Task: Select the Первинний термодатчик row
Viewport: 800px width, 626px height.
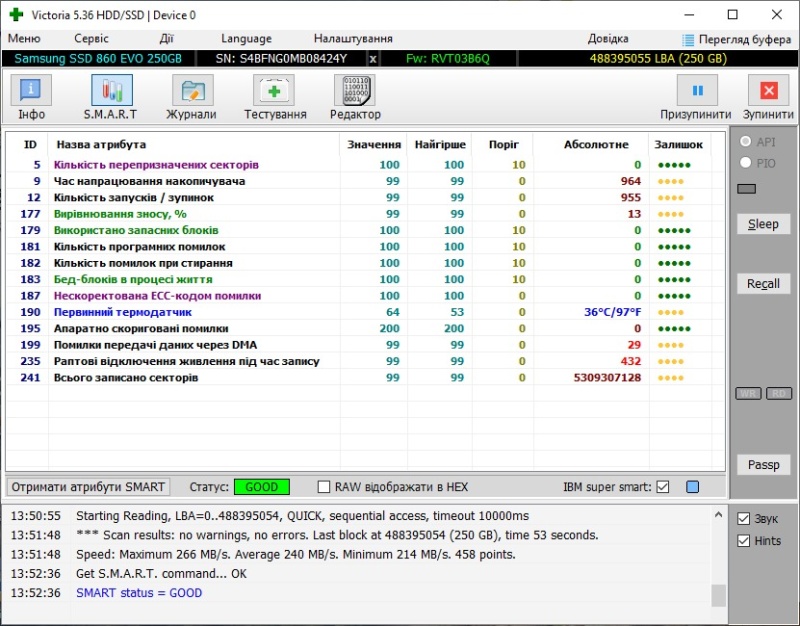Action: pyautogui.click(x=365, y=312)
